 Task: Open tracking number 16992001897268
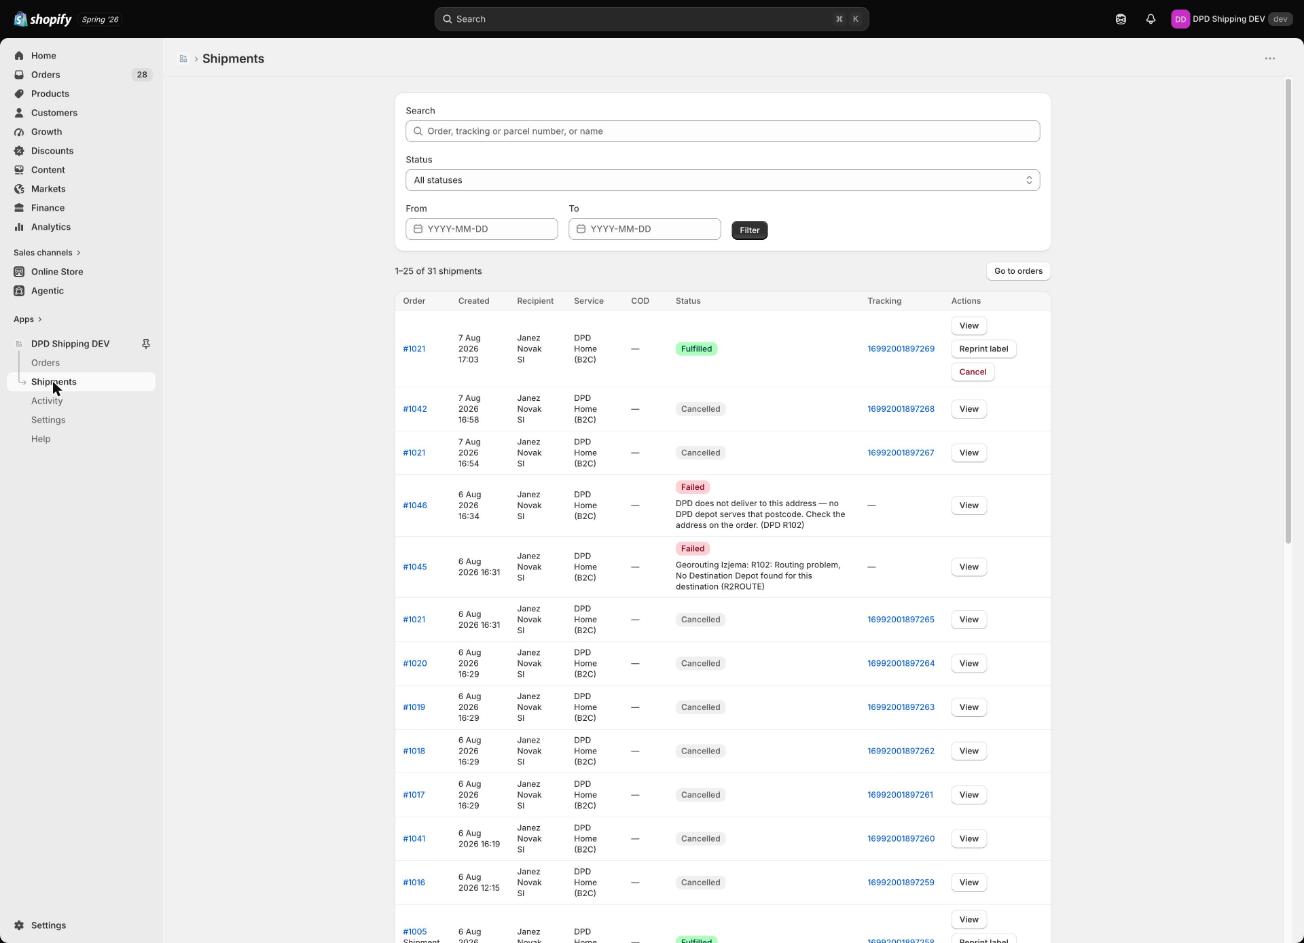901,409
